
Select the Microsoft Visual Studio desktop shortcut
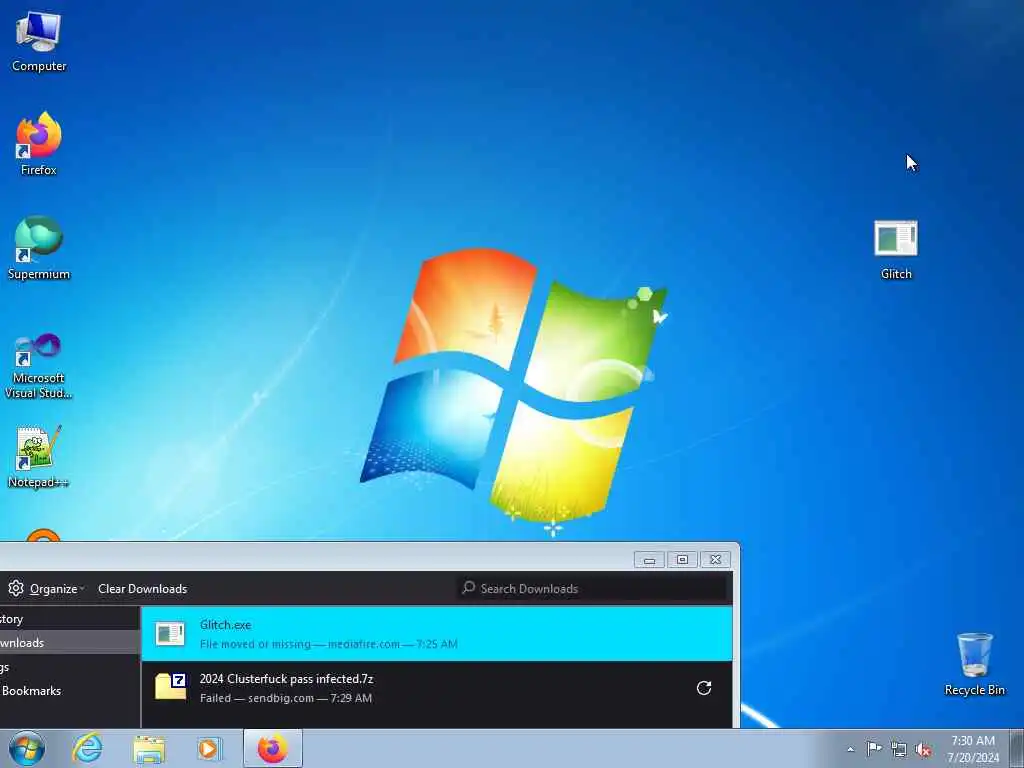[x=39, y=366]
